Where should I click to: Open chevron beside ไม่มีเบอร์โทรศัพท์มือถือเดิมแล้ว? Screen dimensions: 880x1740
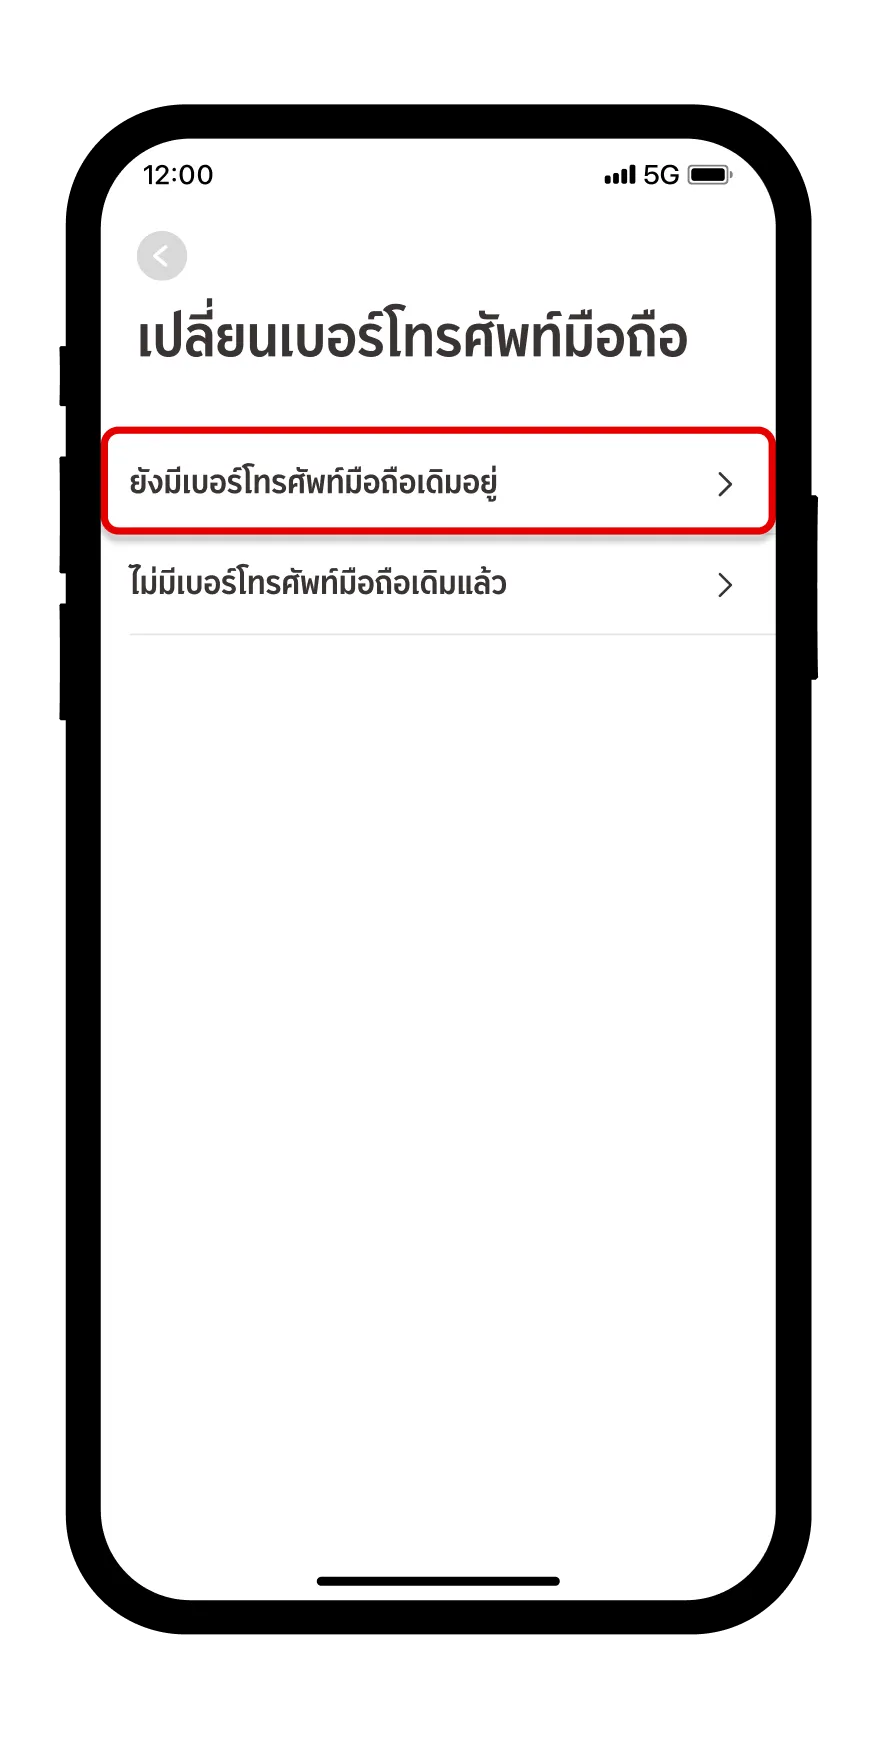(726, 585)
